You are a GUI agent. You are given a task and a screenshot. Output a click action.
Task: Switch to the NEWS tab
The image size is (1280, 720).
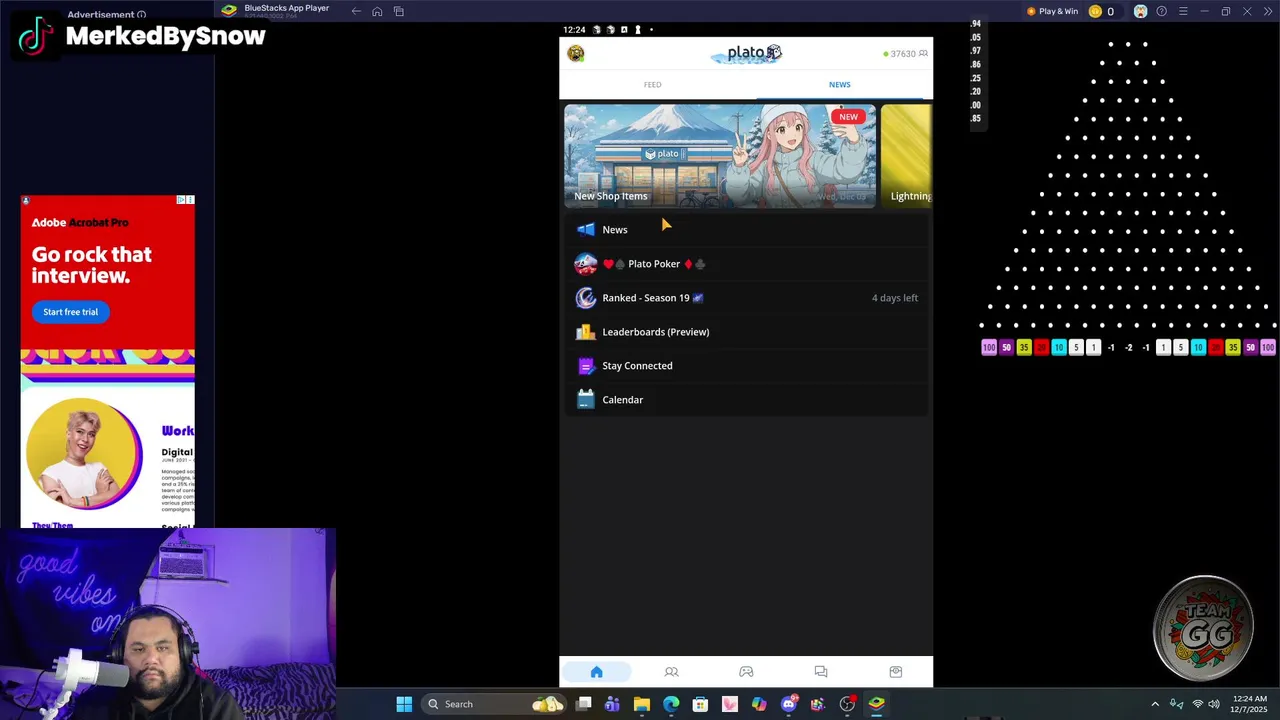pos(840,85)
